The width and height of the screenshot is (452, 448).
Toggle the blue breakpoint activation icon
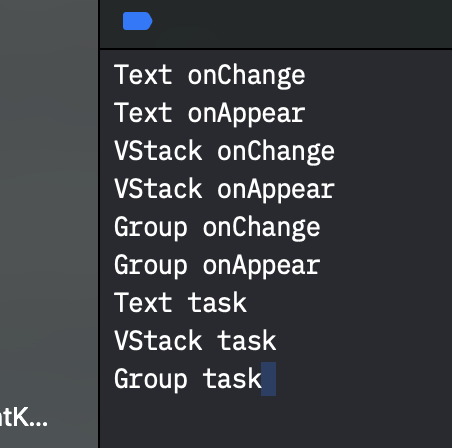[137, 21]
